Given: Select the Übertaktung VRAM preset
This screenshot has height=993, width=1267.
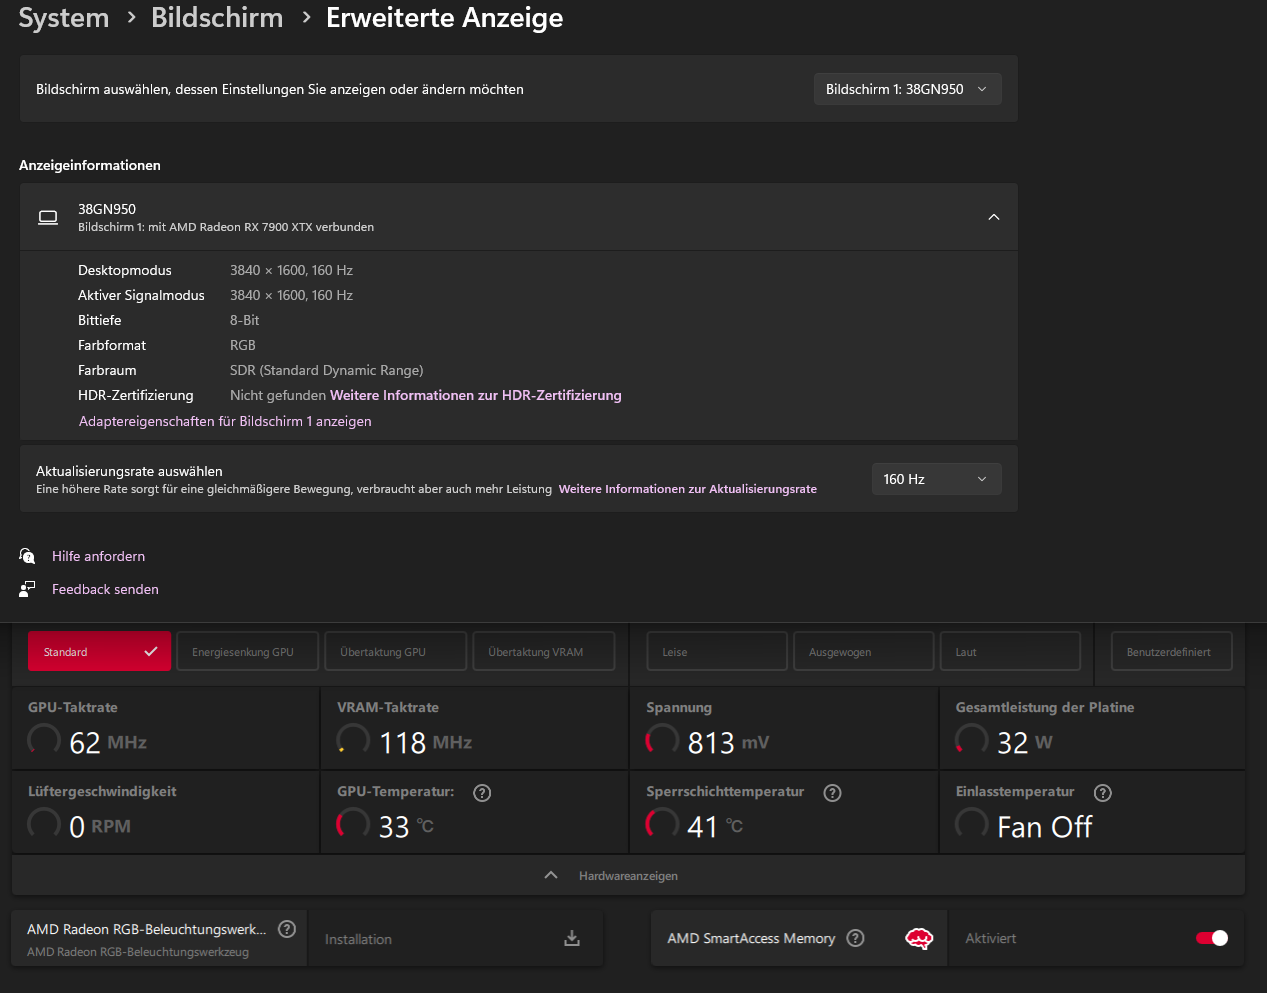Looking at the screenshot, I should pyautogui.click(x=544, y=651).
